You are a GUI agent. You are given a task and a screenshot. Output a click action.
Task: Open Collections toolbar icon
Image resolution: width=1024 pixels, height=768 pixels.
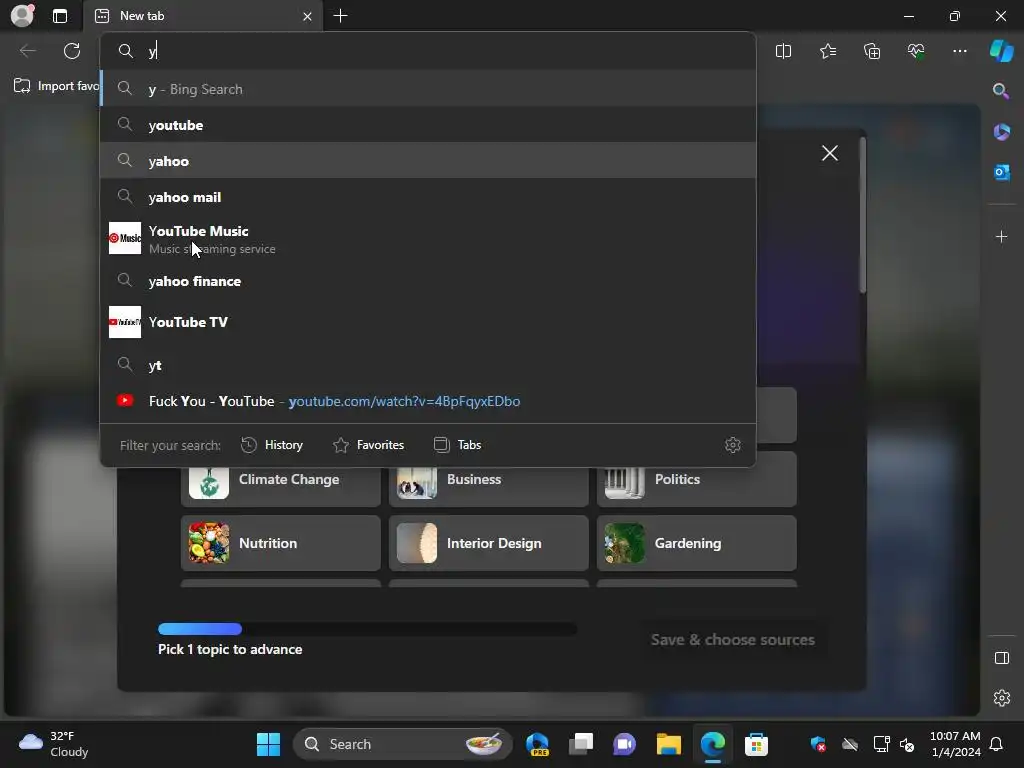click(x=872, y=51)
